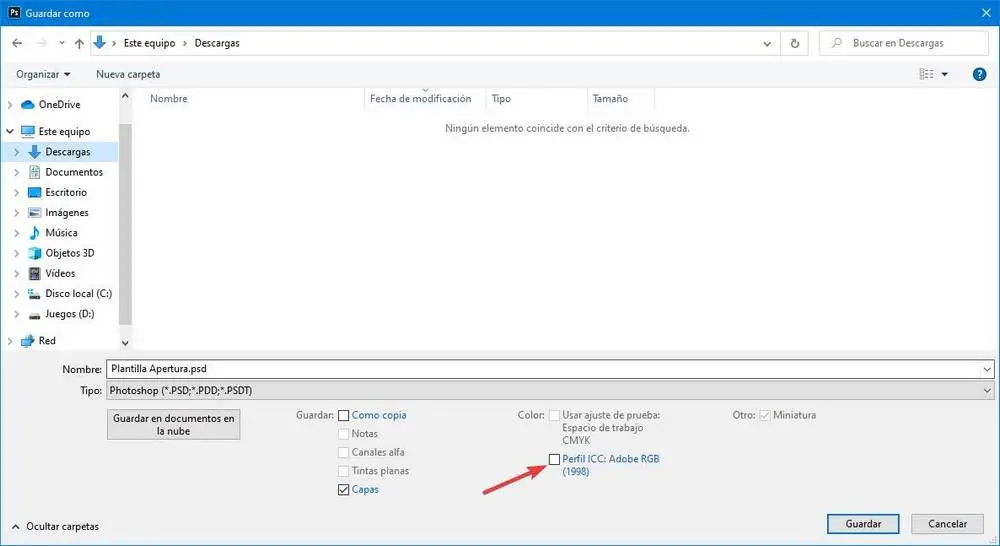The image size is (1000, 546).
Task: Enable the Como copia checkbox
Action: pos(344,416)
